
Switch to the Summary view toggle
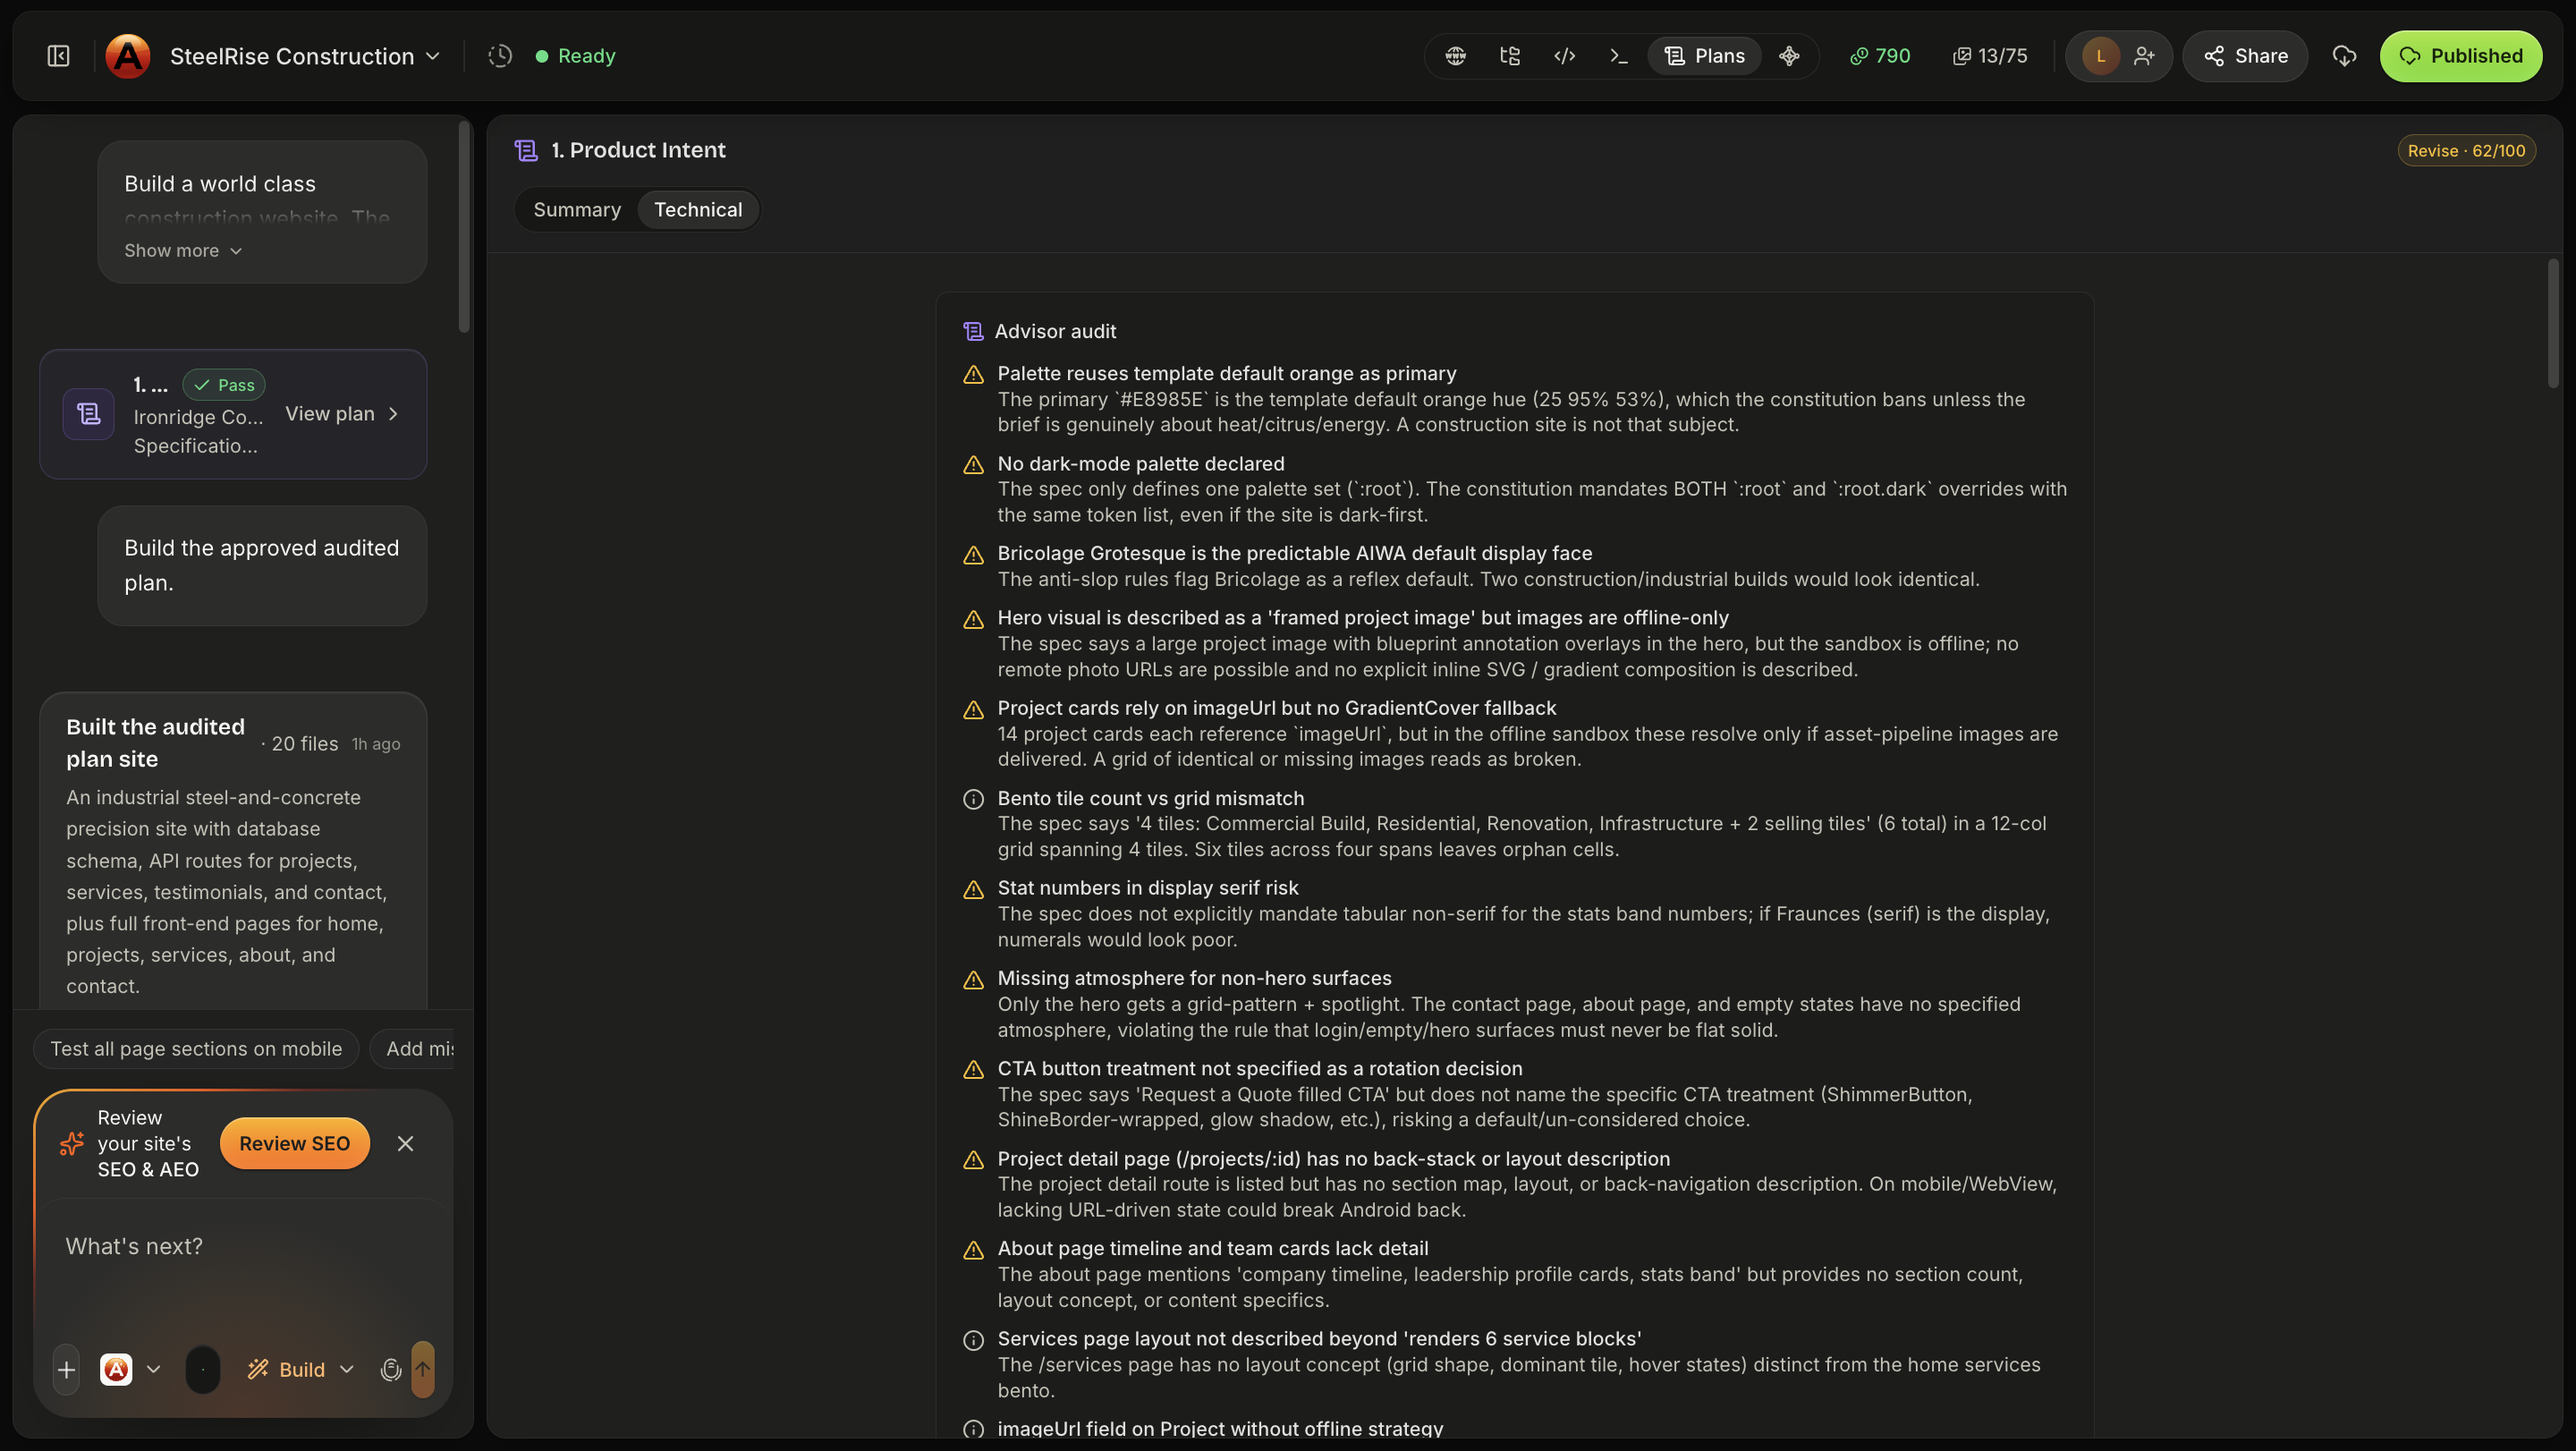pos(577,210)
